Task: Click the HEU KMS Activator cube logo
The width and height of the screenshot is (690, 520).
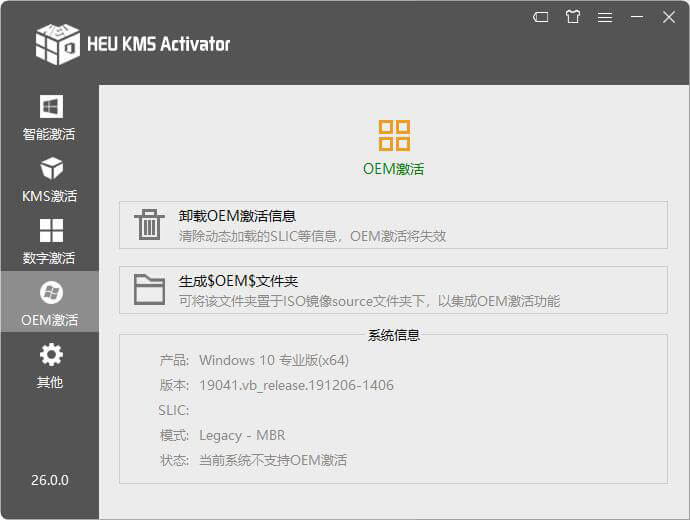Action: tap(57, 43)
